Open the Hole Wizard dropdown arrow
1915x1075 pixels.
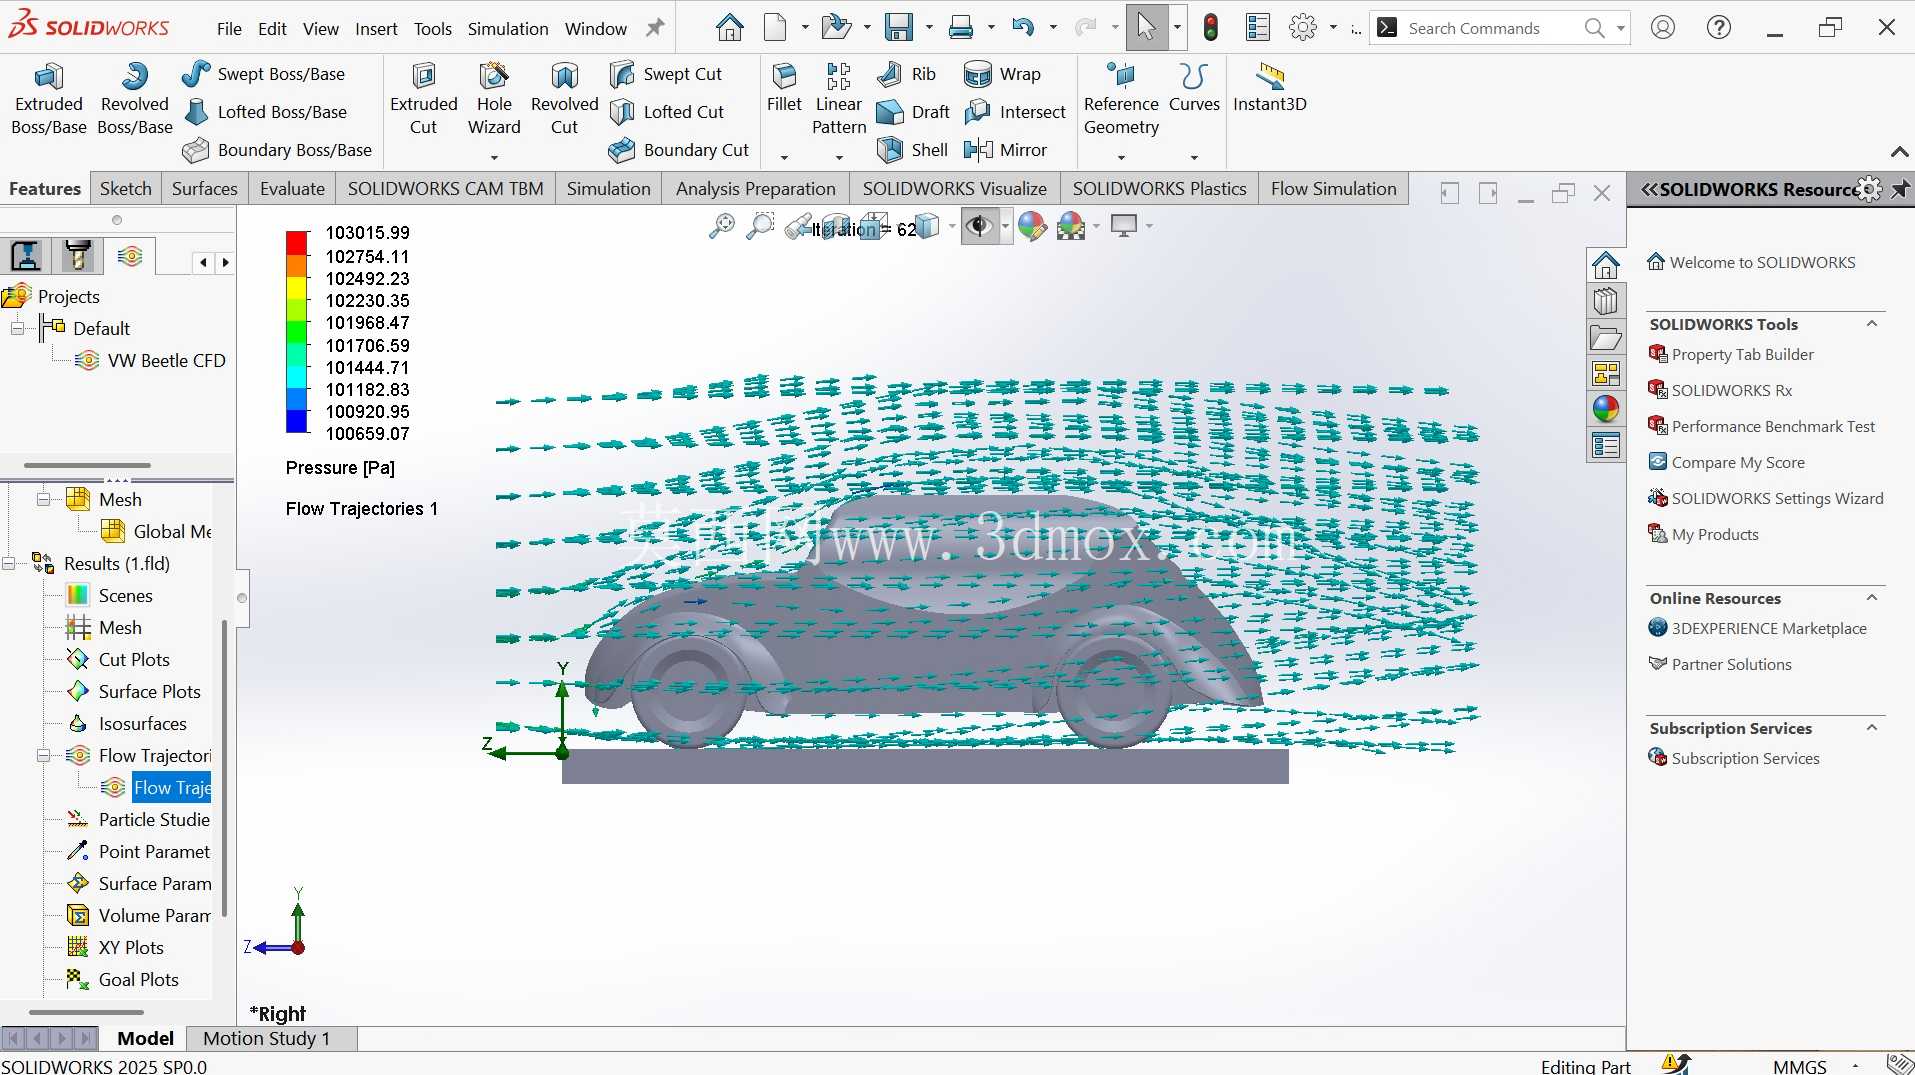point(494,157)
